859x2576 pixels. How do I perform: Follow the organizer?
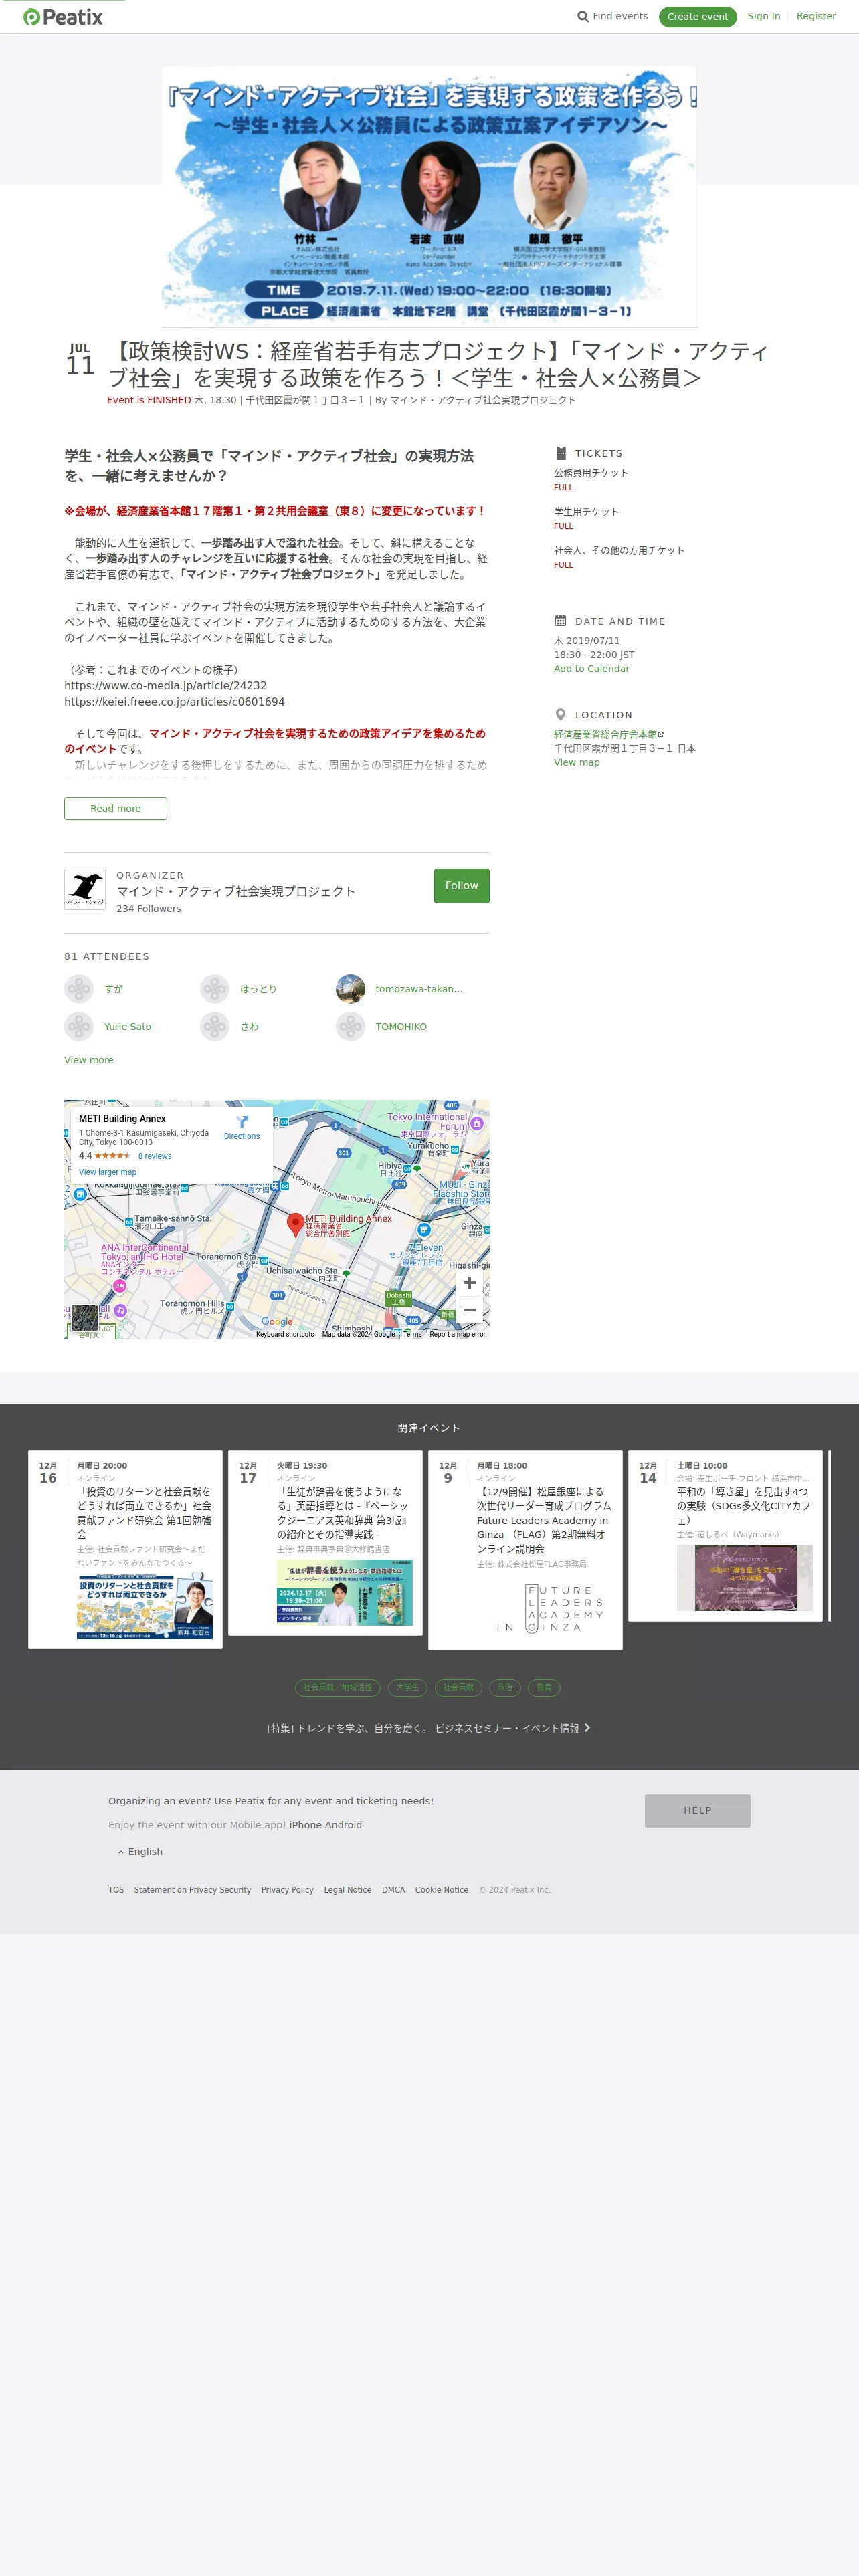pos(461,886)
